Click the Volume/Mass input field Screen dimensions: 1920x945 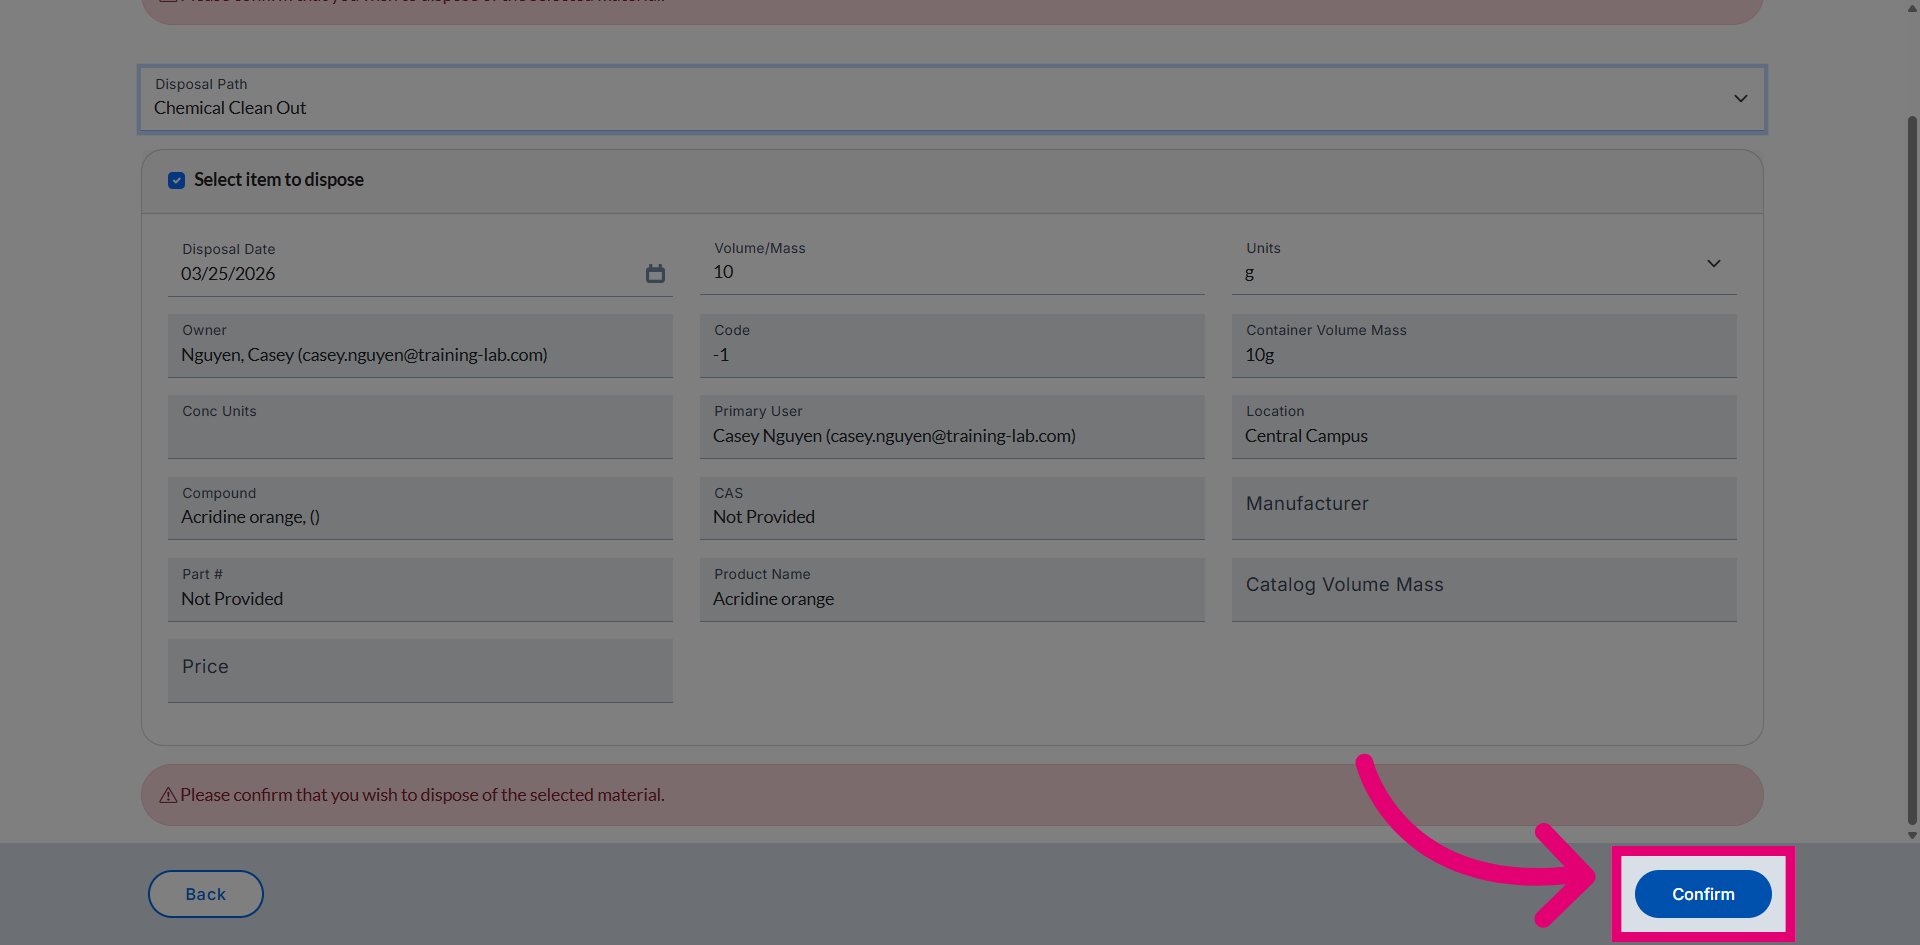point(952,263)
